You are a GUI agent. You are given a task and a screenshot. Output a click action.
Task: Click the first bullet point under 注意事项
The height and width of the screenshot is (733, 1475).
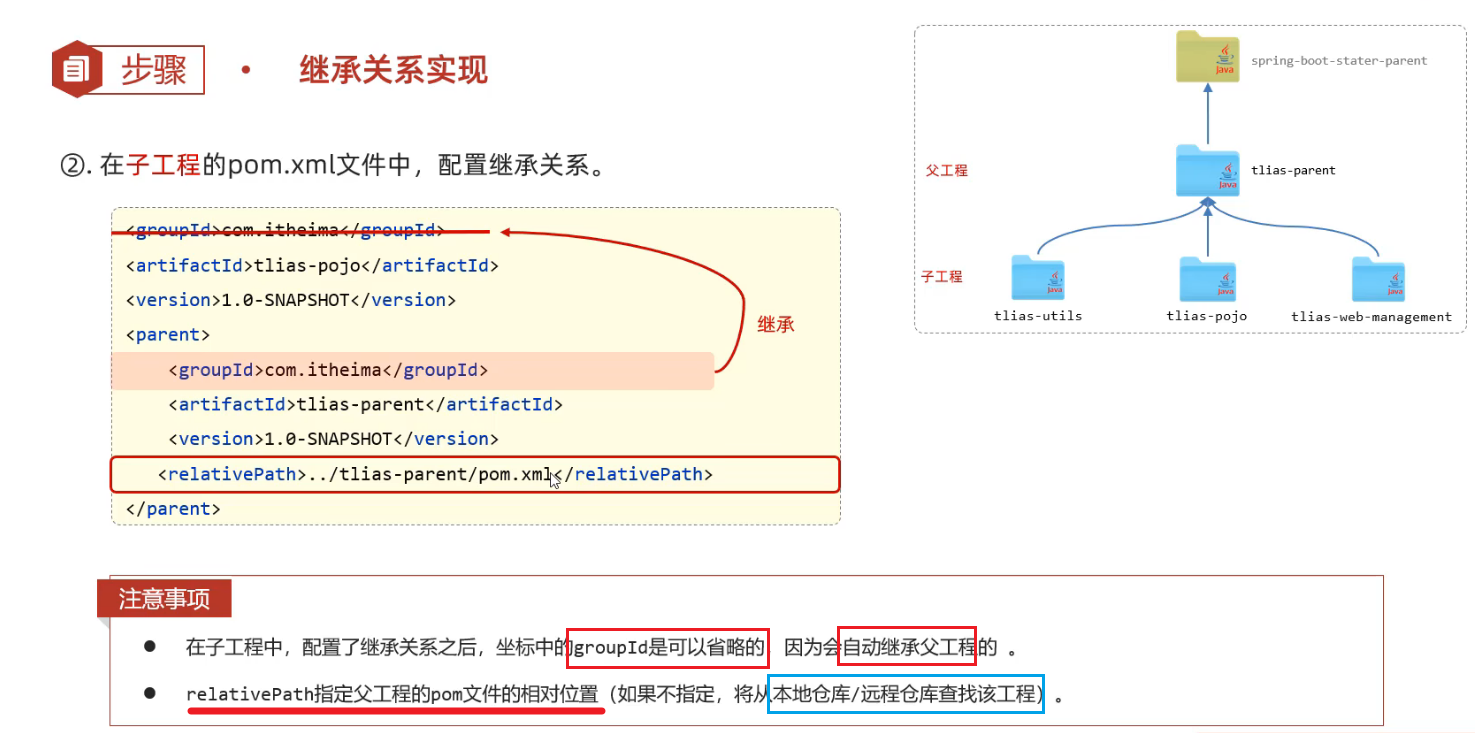tap(150, 647)
